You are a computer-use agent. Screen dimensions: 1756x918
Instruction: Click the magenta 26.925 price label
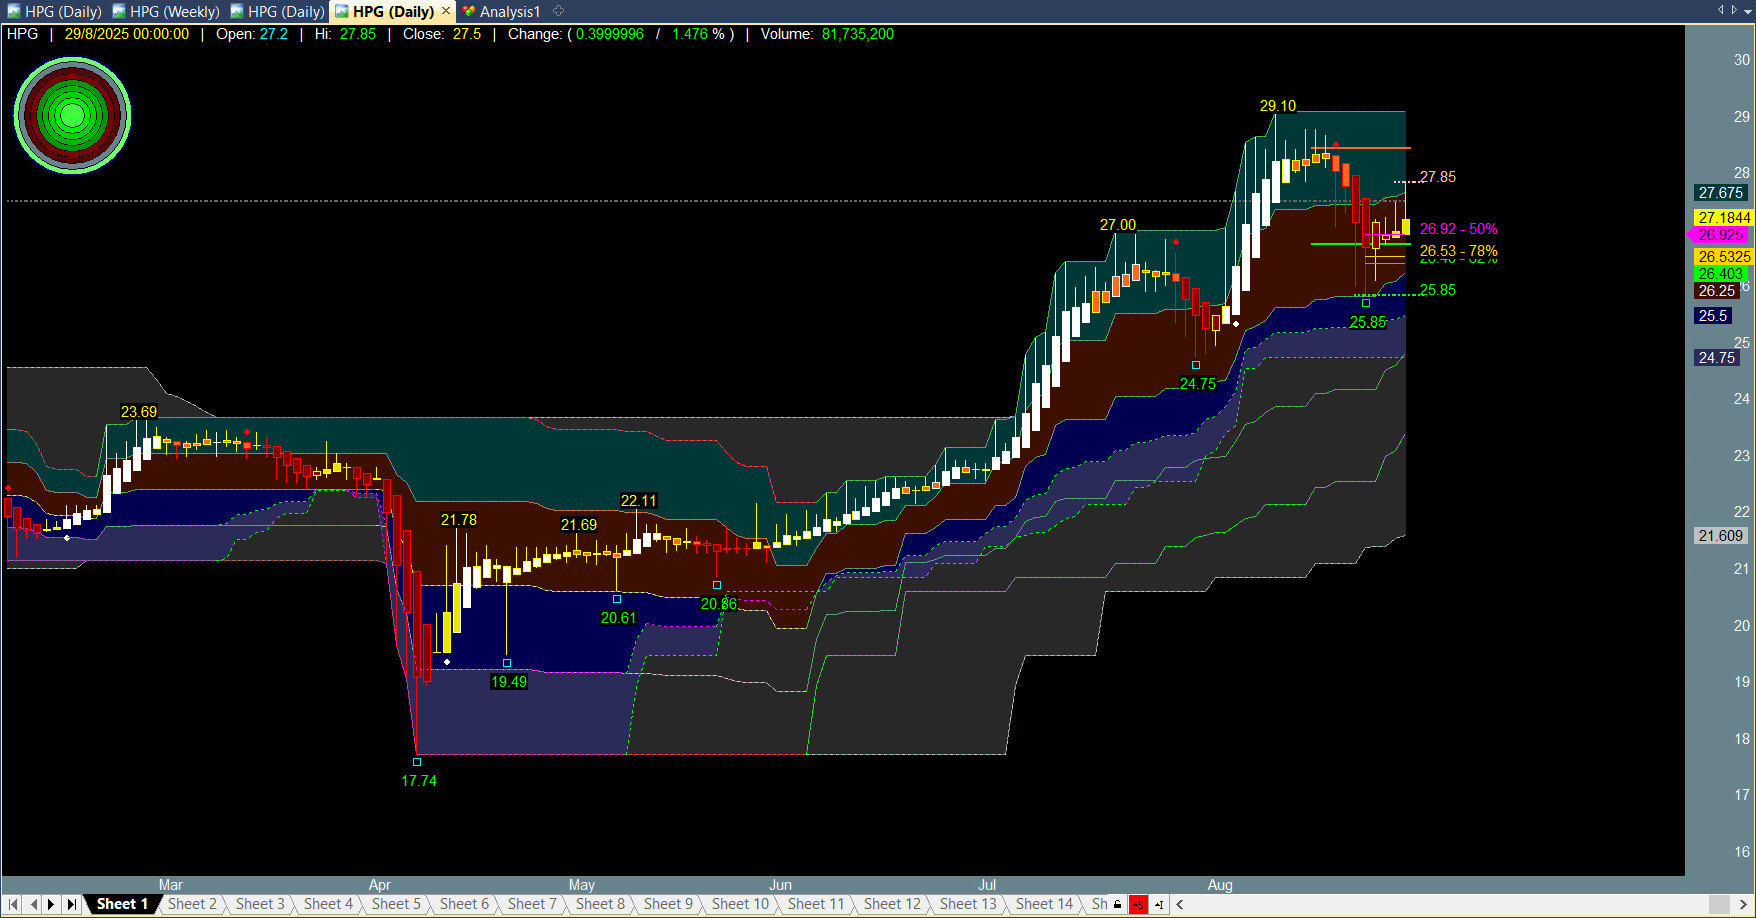point(1719,235)
